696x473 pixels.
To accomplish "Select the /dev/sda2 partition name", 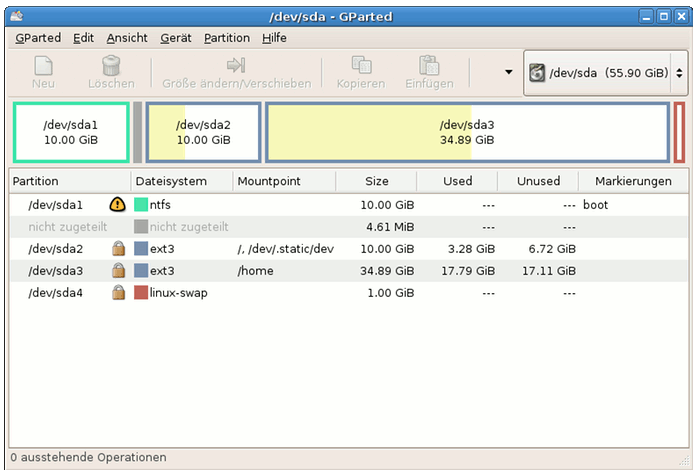I will [55, 248].
